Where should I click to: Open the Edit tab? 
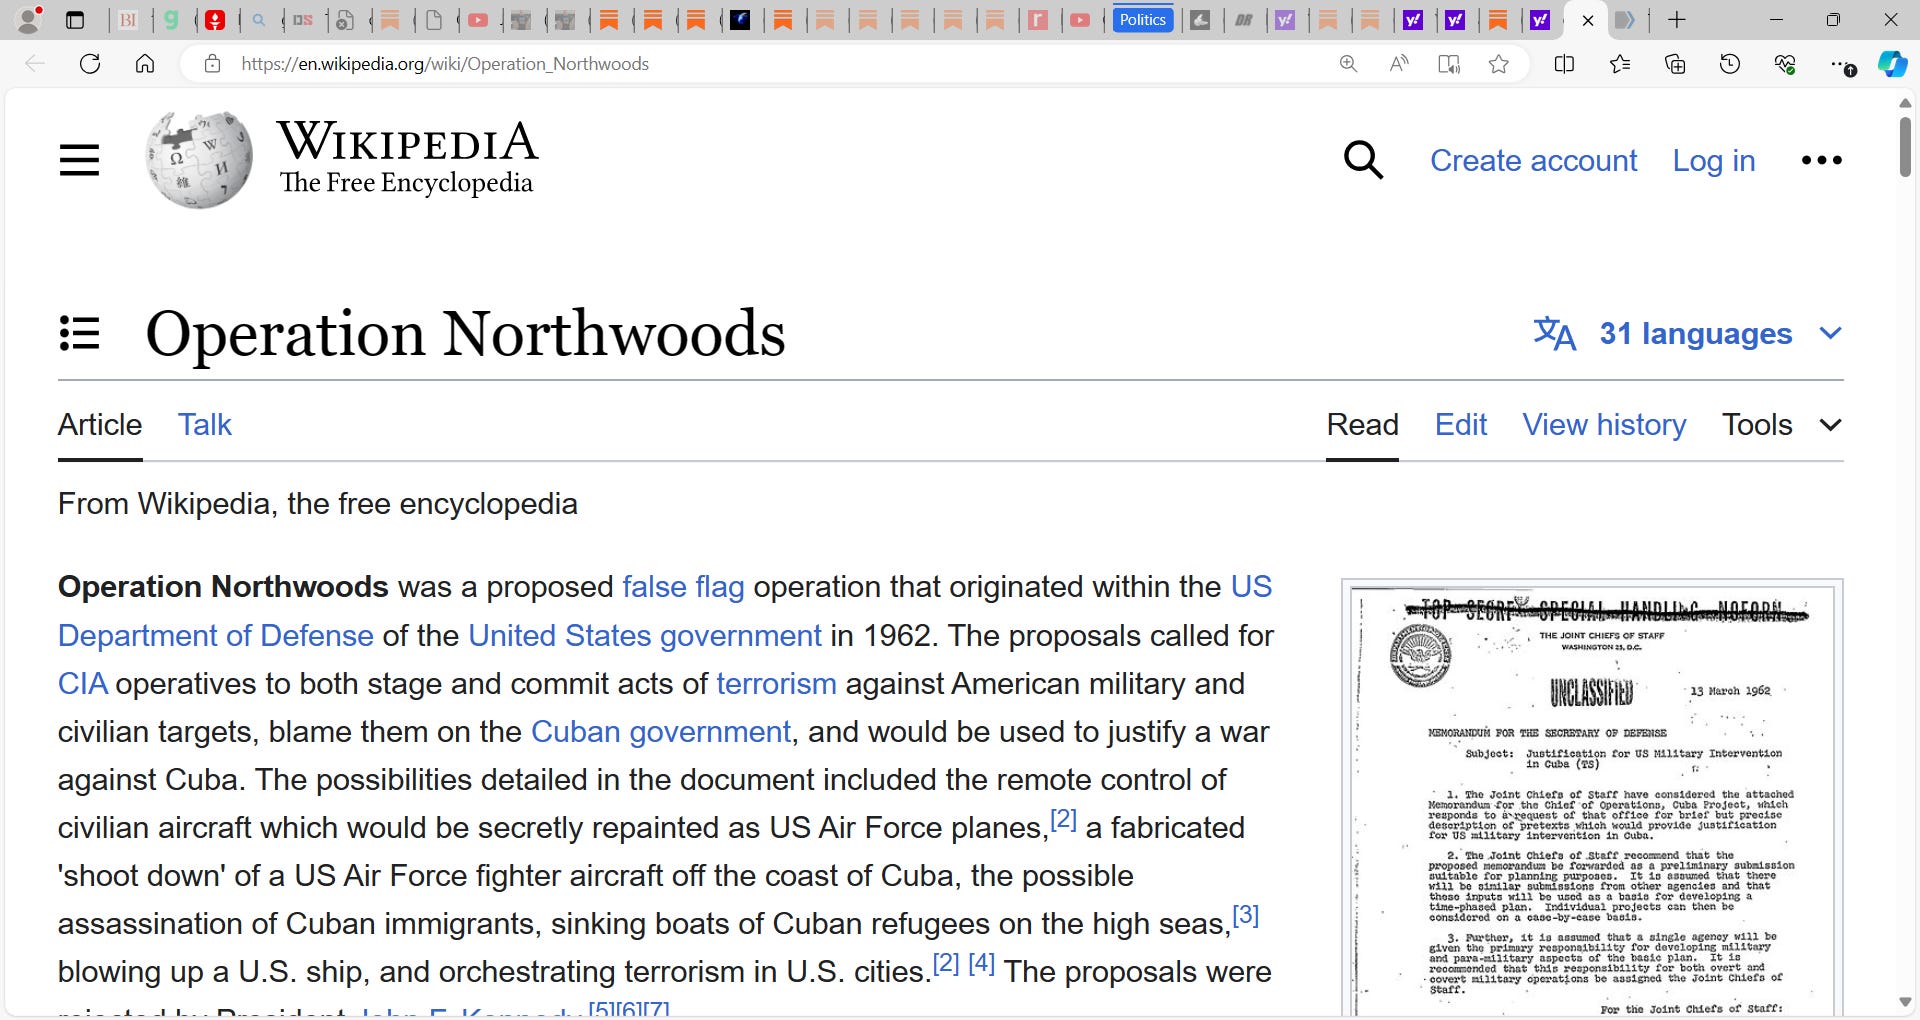coord(1461,425)
